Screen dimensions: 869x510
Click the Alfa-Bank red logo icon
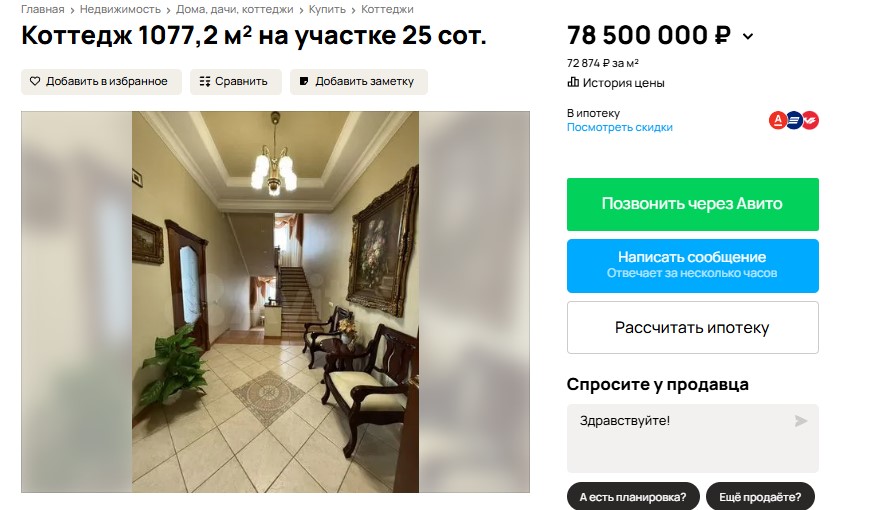click(x=778, y=120)
